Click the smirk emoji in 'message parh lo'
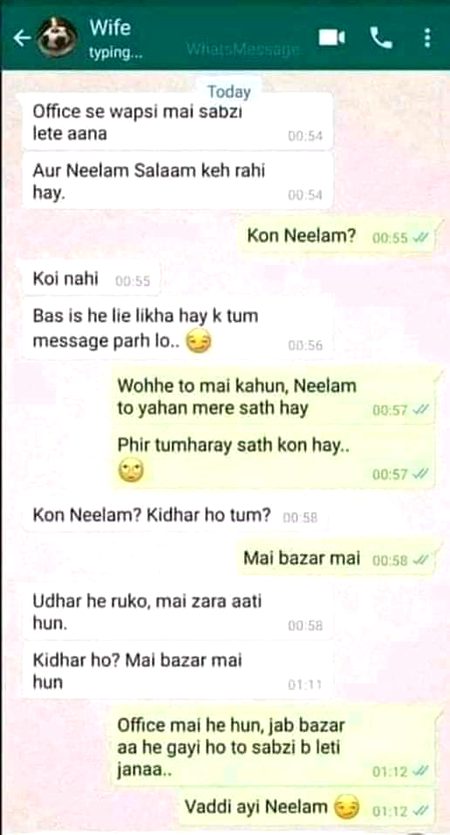 point(199,342)
